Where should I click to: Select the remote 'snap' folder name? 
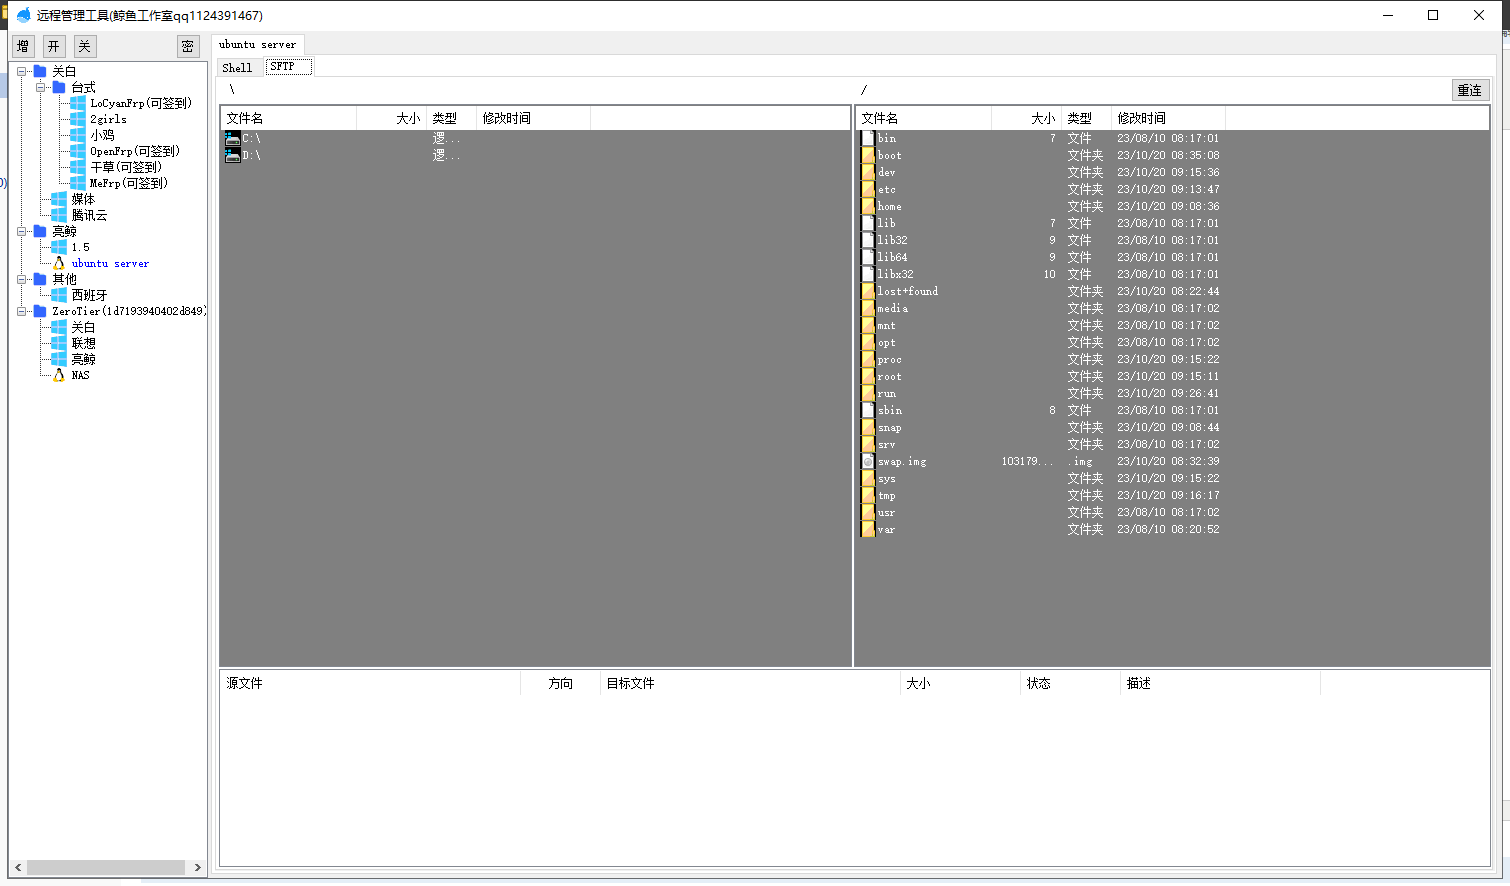pos(889,427)
